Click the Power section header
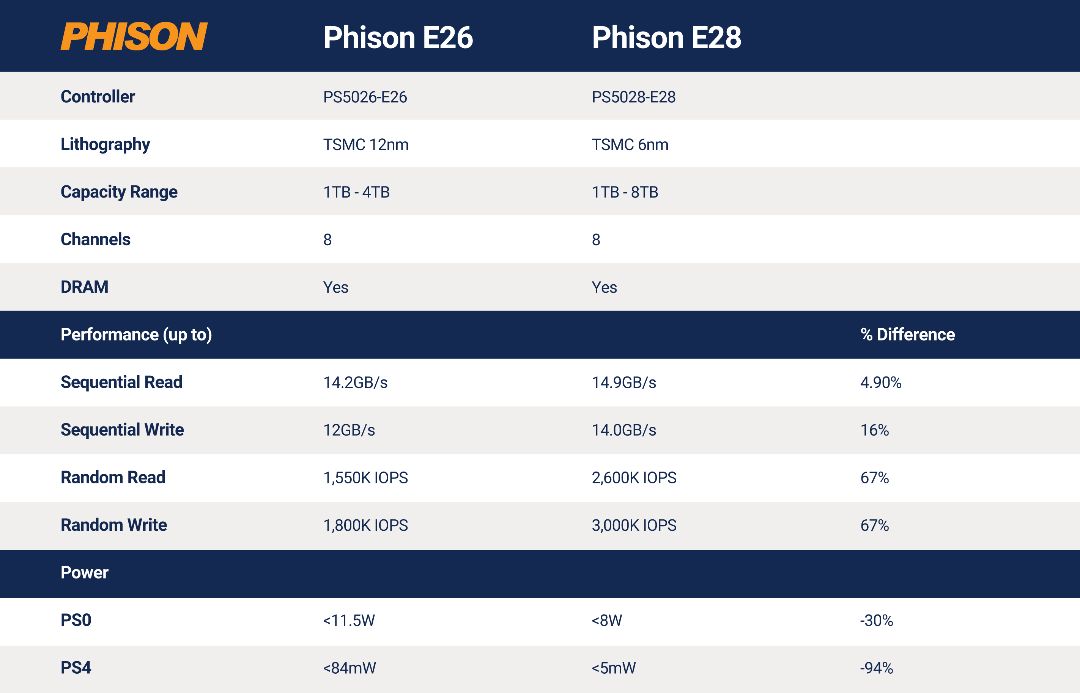Screen dimensions: 1080x693 coord(85,572)
